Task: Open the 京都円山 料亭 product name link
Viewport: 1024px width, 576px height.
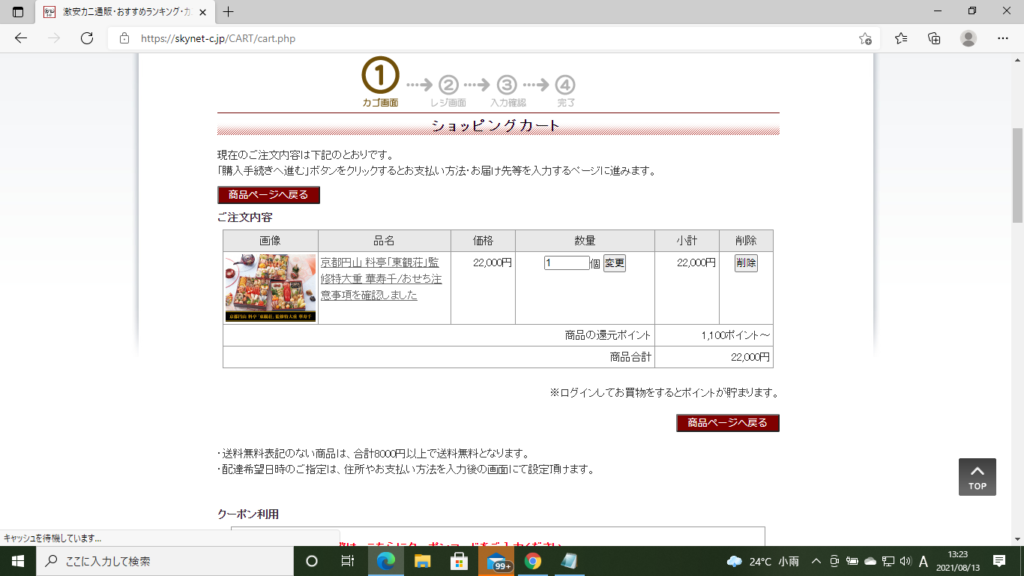Action: pos(381,279)
